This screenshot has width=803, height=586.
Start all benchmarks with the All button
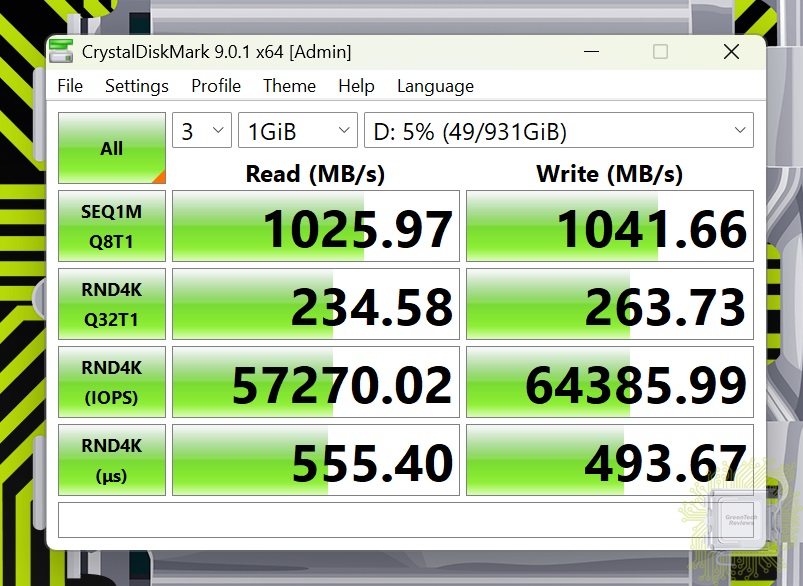click(x=112, y=148)
